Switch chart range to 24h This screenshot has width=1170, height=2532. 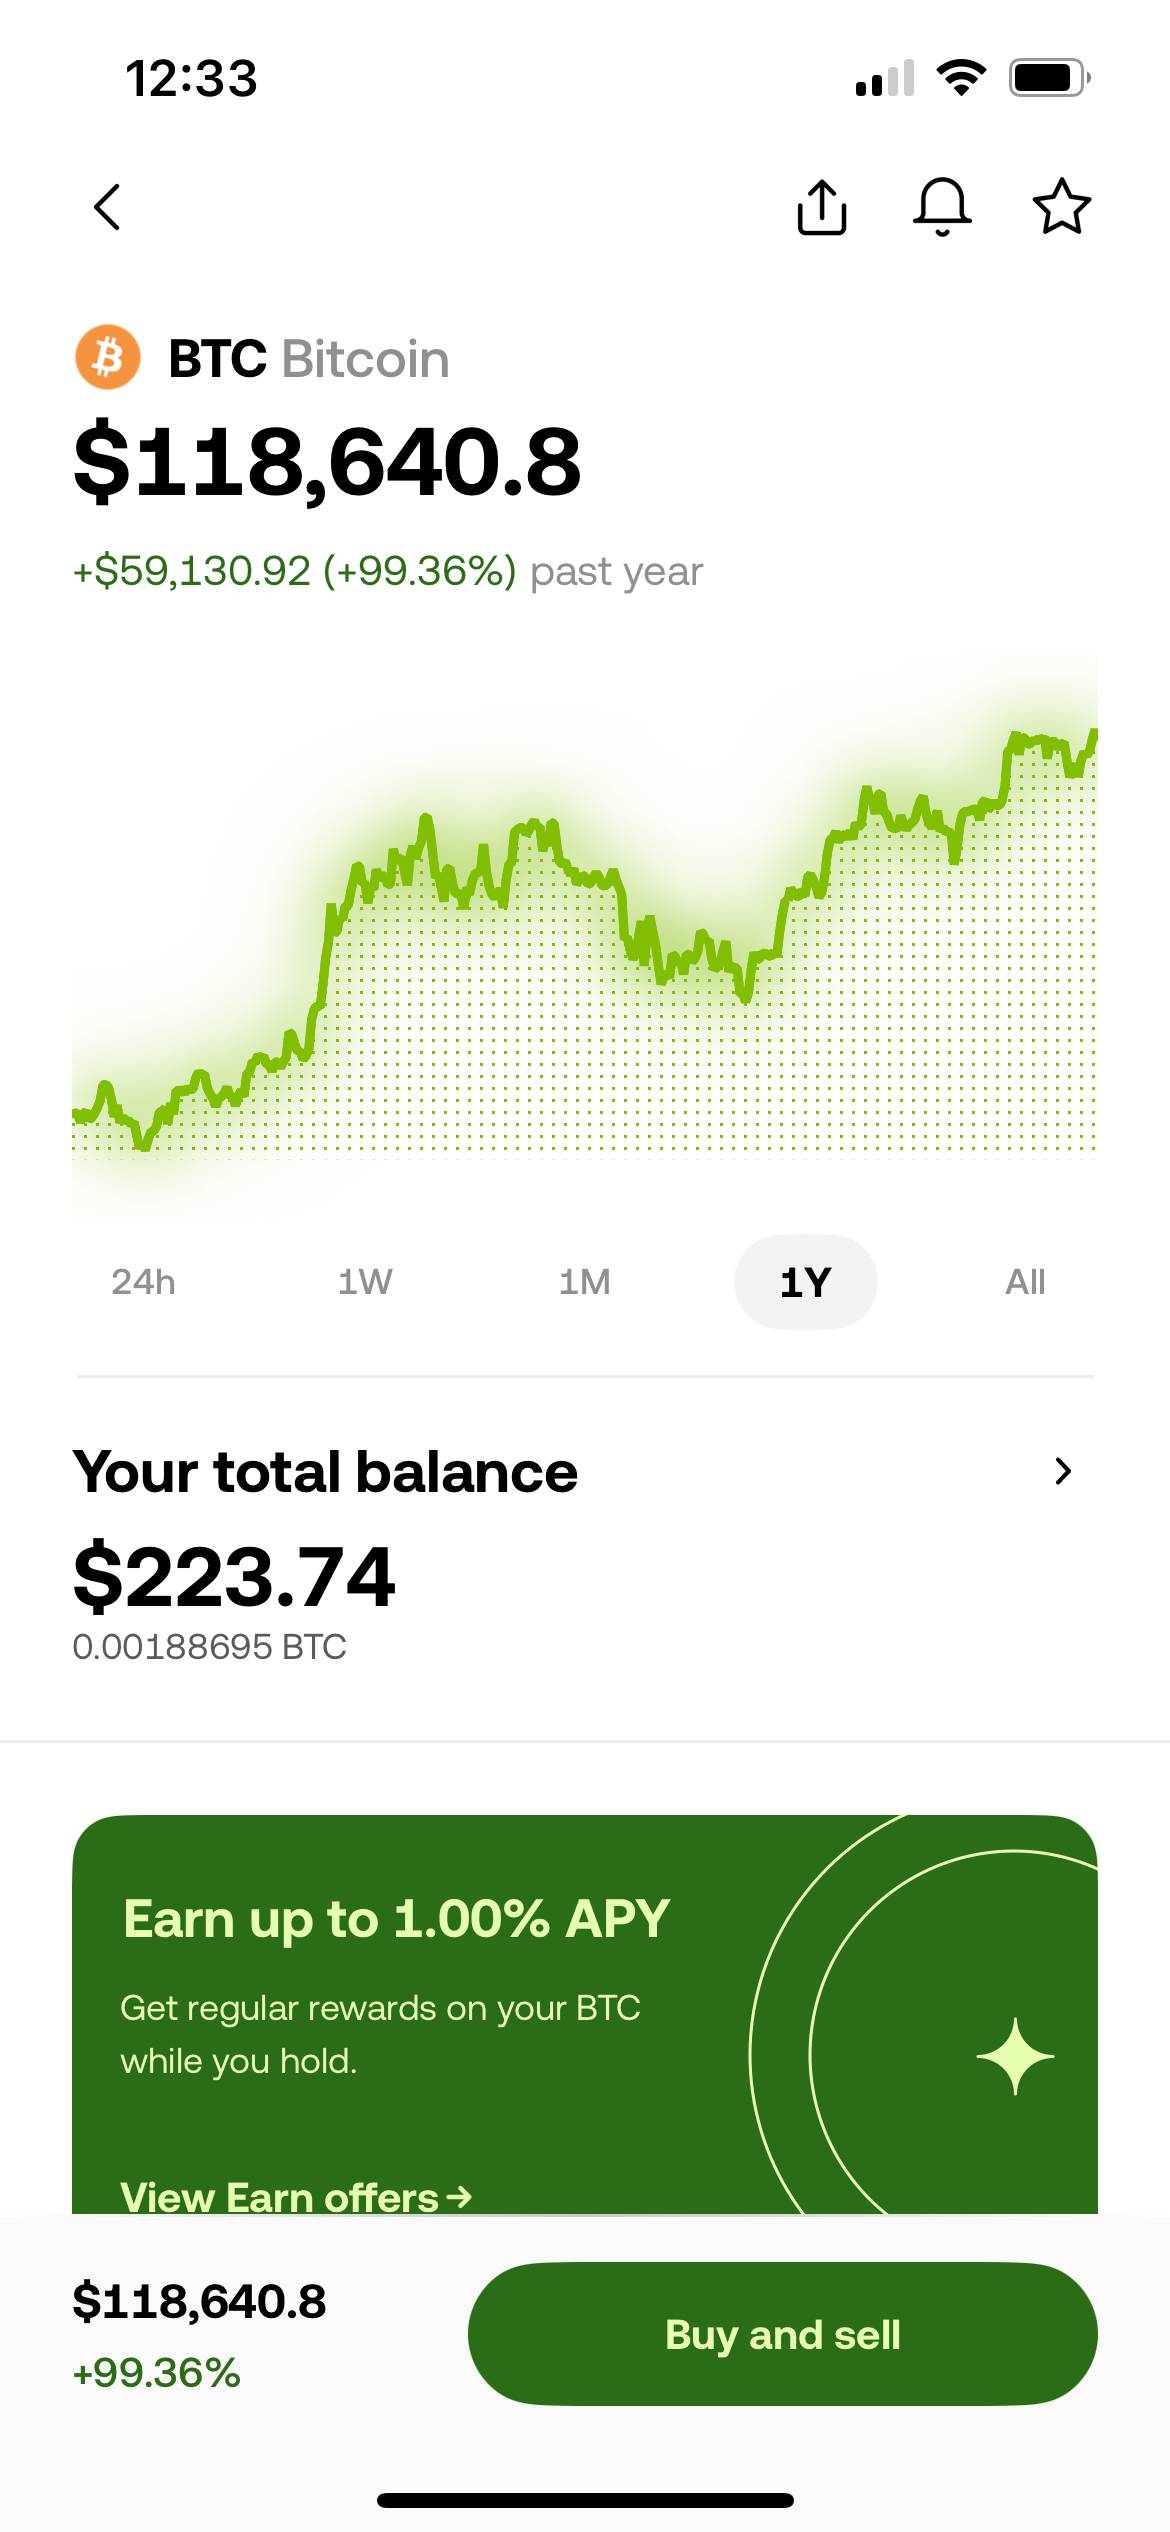(x=143, y=1281)
